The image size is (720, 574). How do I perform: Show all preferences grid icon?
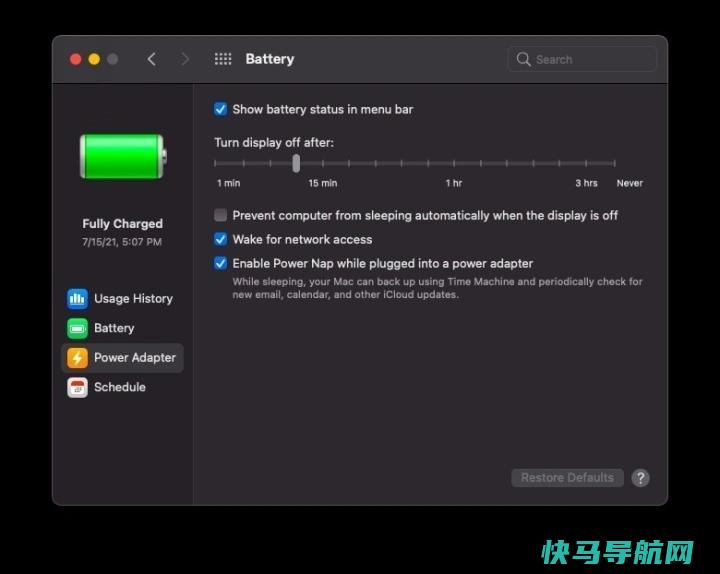pyautogui.click(x=223, y=59)
